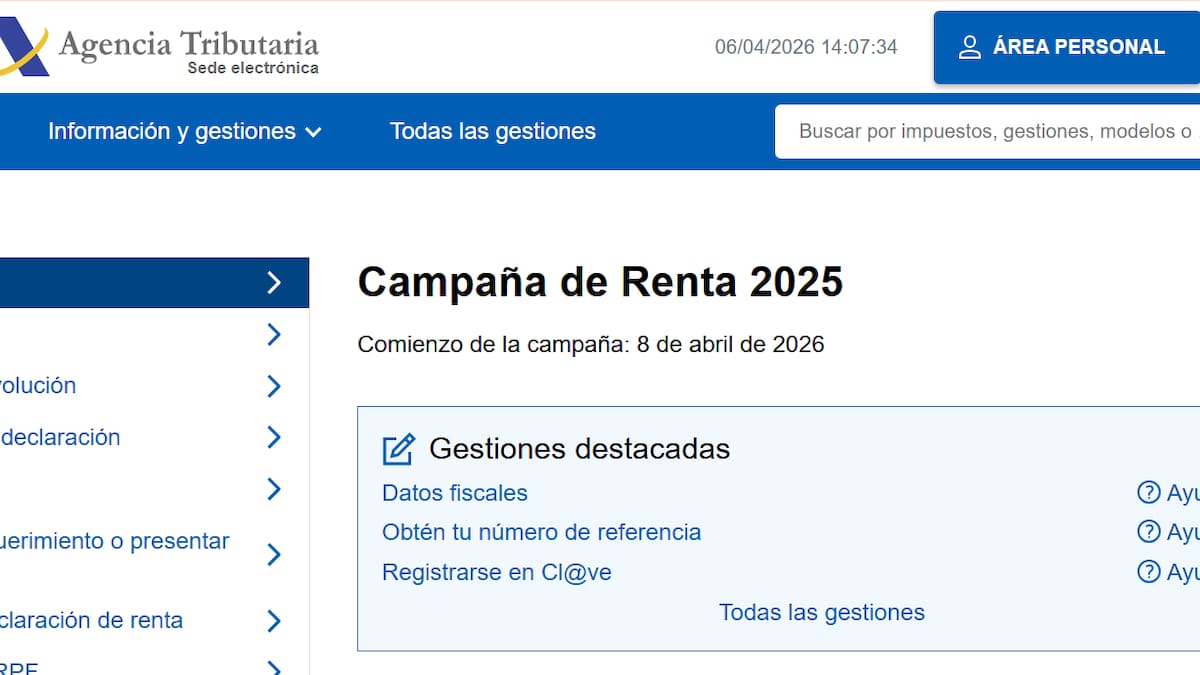Screen dimensions: 1200x675
Task: Open Registrarse en Cl@ve
Action: click(498, 572)
